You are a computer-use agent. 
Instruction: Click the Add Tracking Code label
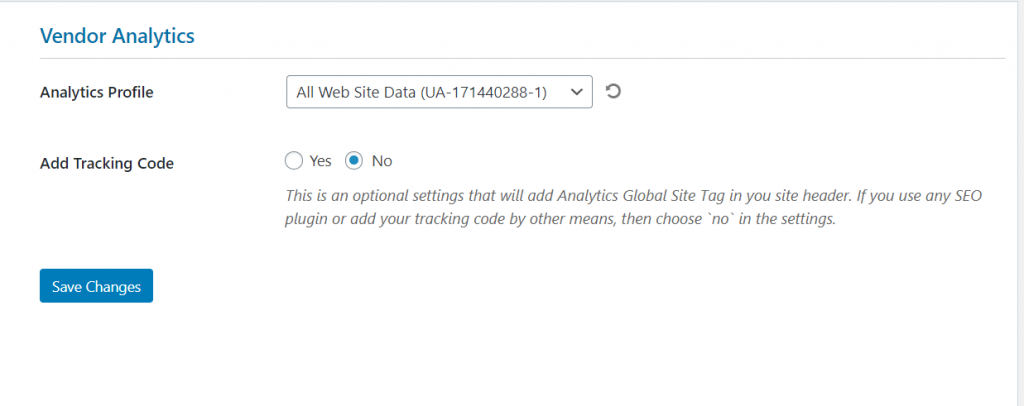pyautogui.click(x=106, y=164)
